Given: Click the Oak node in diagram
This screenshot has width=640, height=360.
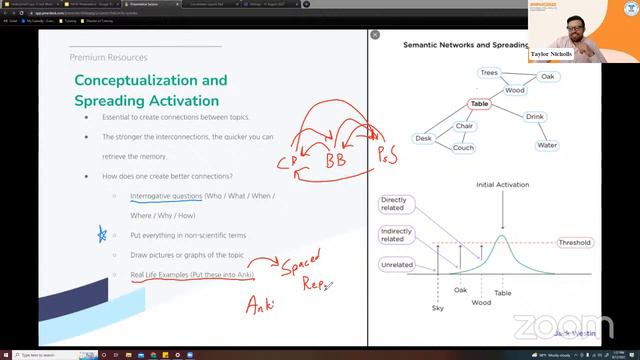Looking at the screenshot, I should (547, 77).
